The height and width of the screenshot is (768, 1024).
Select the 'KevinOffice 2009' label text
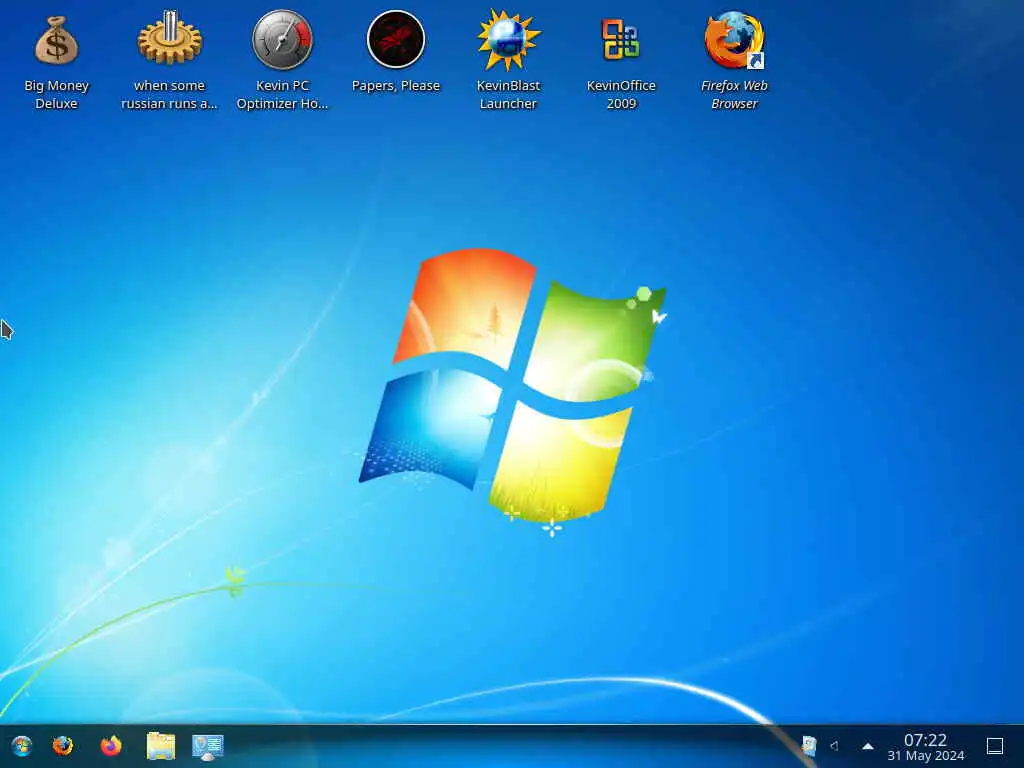pyautogui.click(x=621, y=95)
